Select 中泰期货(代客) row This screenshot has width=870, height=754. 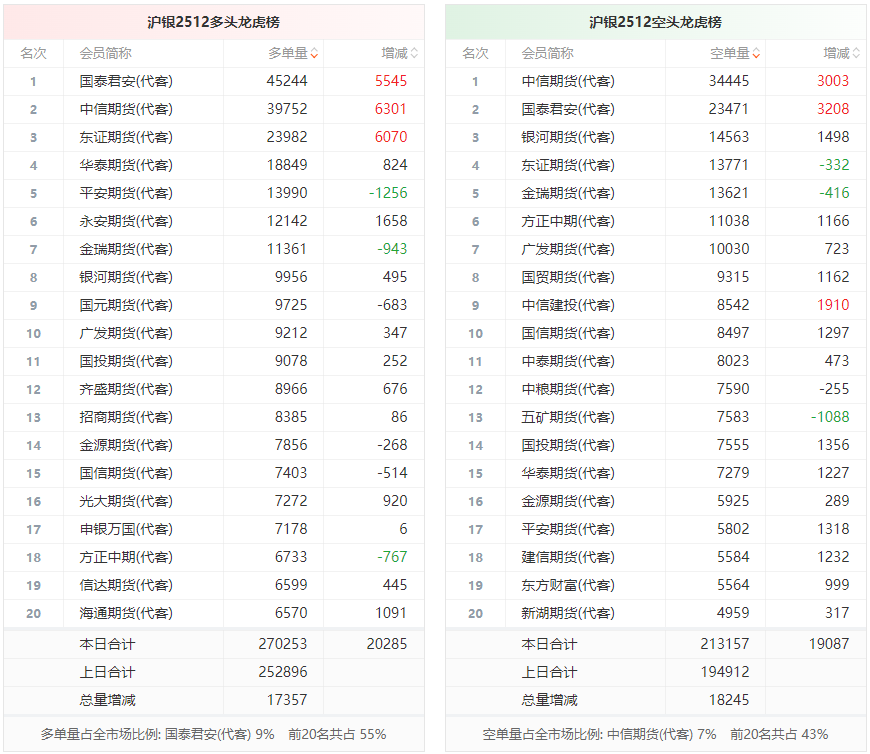(x=656, y=361)
